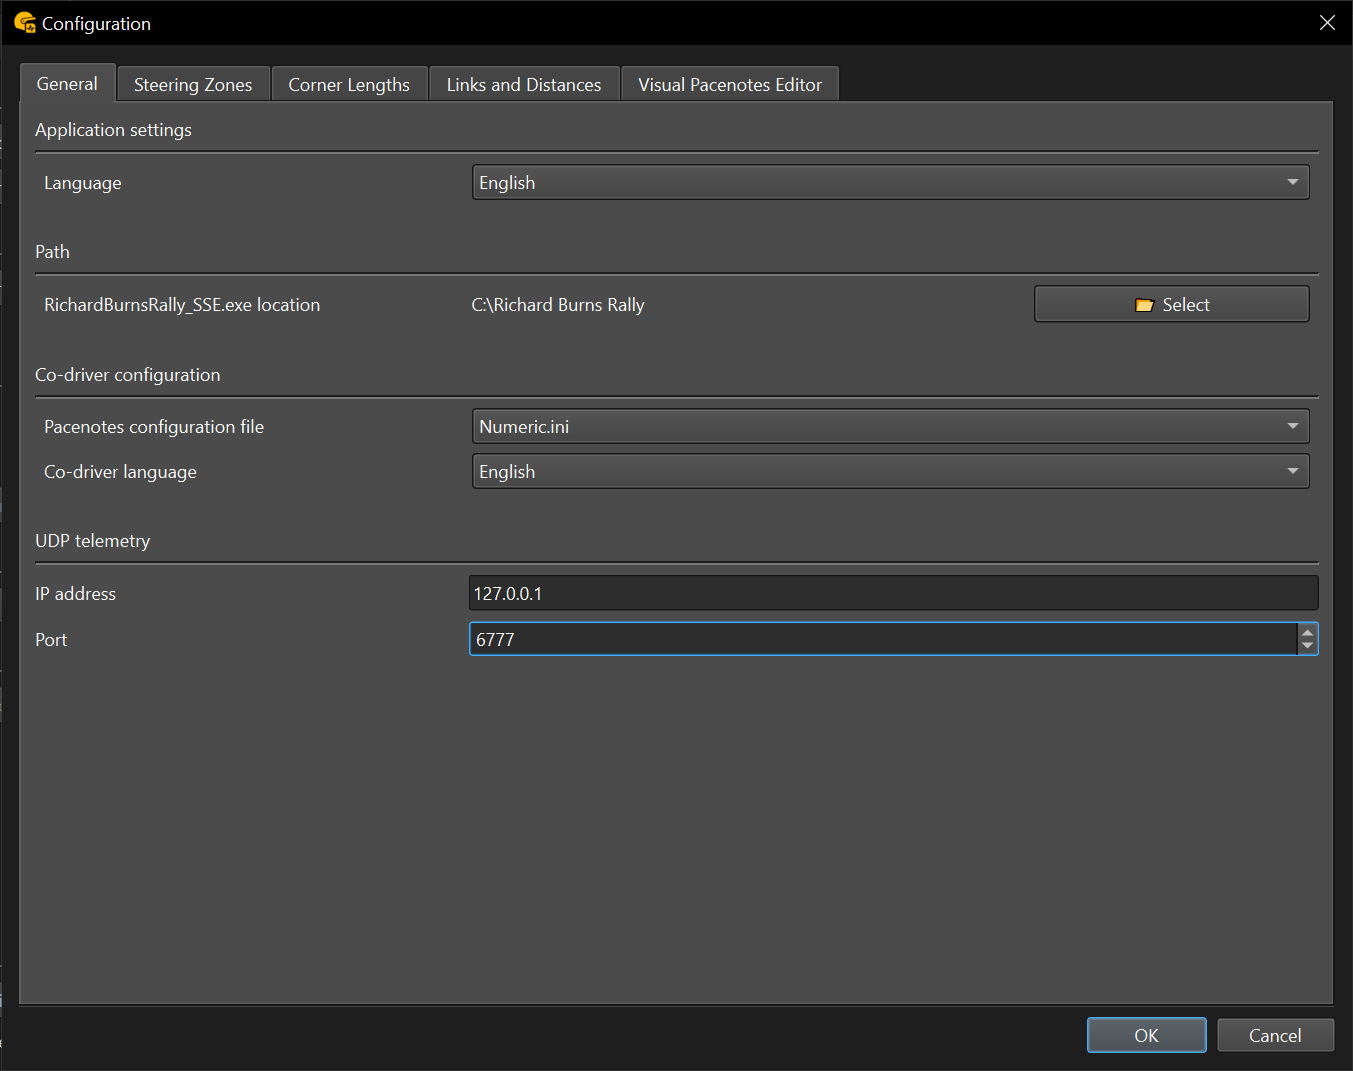1353x1071 pixels.
Task: Increase the Port value with up arrow
Action: click(x=1307, y=632)
